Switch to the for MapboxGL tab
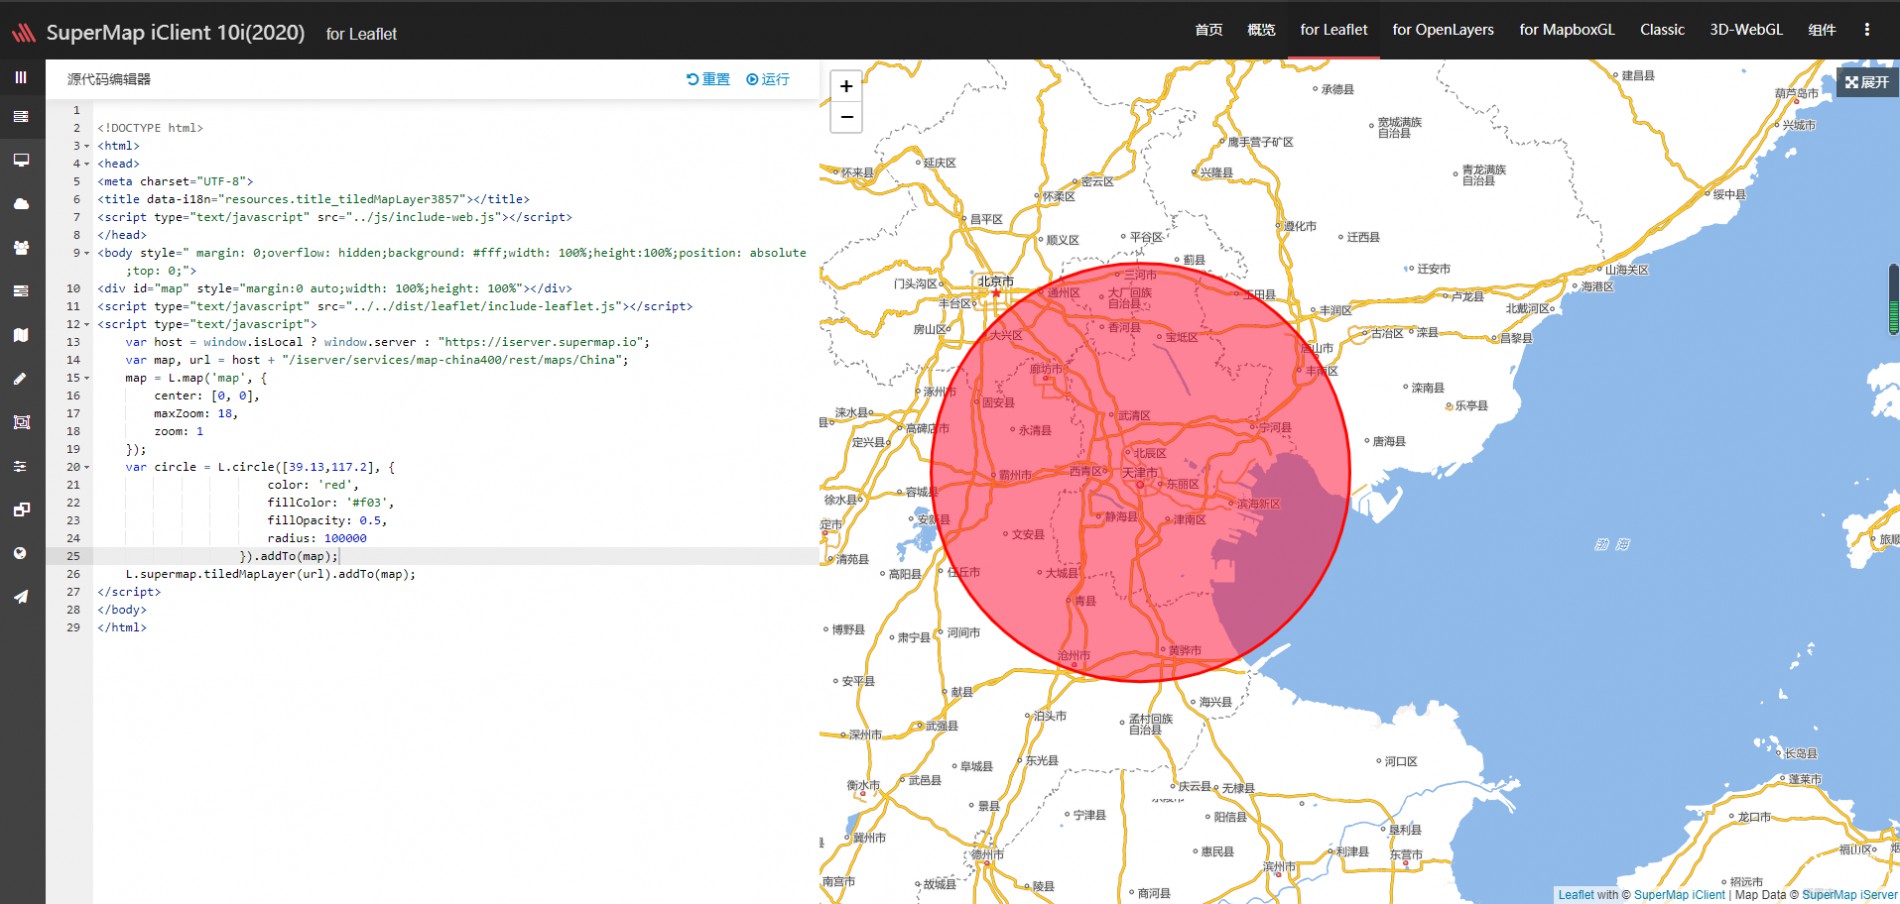This screenshot has width=1900, height=904. coord(1567,30)
